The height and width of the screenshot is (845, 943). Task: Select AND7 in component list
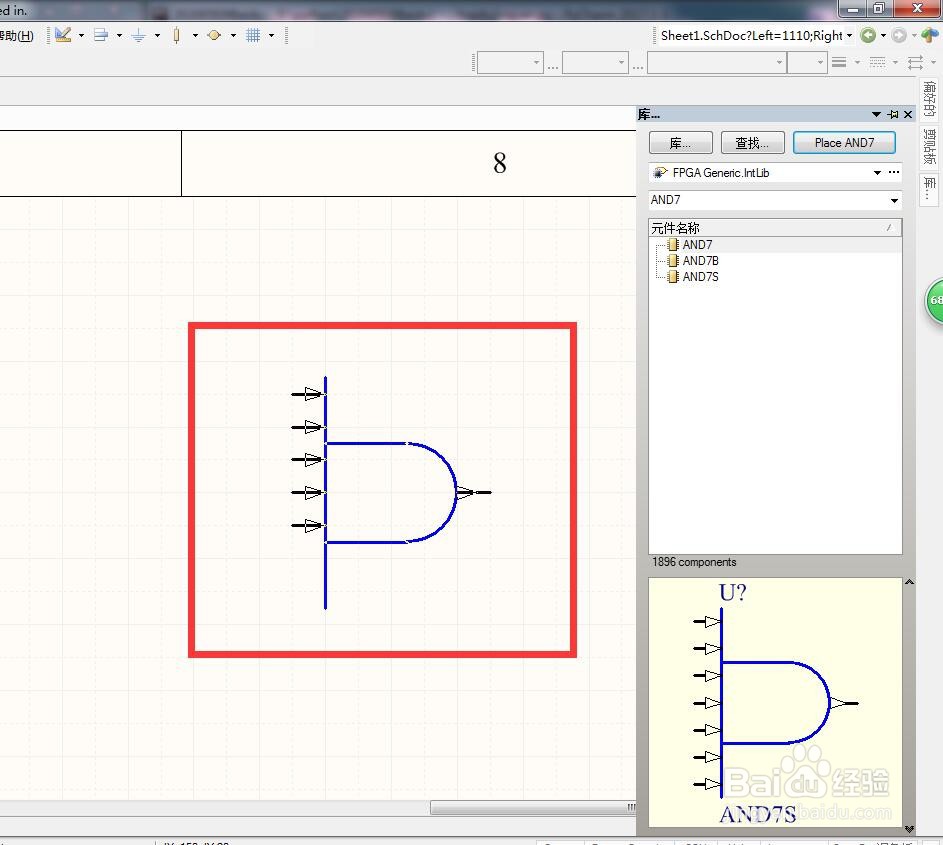[697, 245]
